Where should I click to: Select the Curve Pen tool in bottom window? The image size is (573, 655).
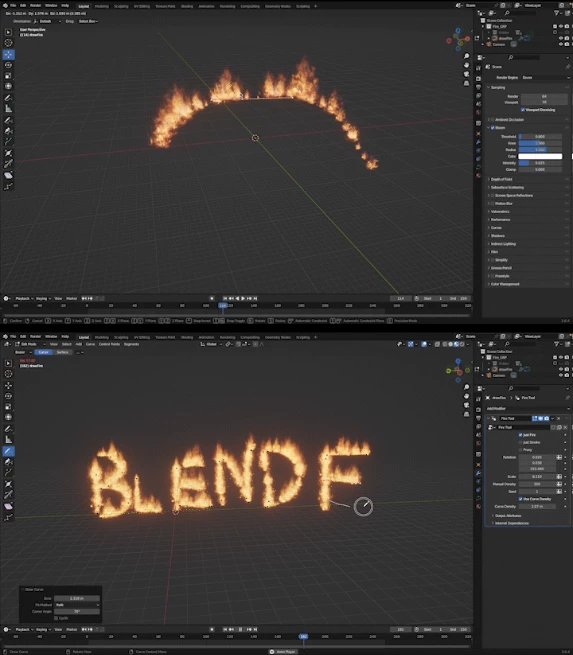tap(8, 462)
